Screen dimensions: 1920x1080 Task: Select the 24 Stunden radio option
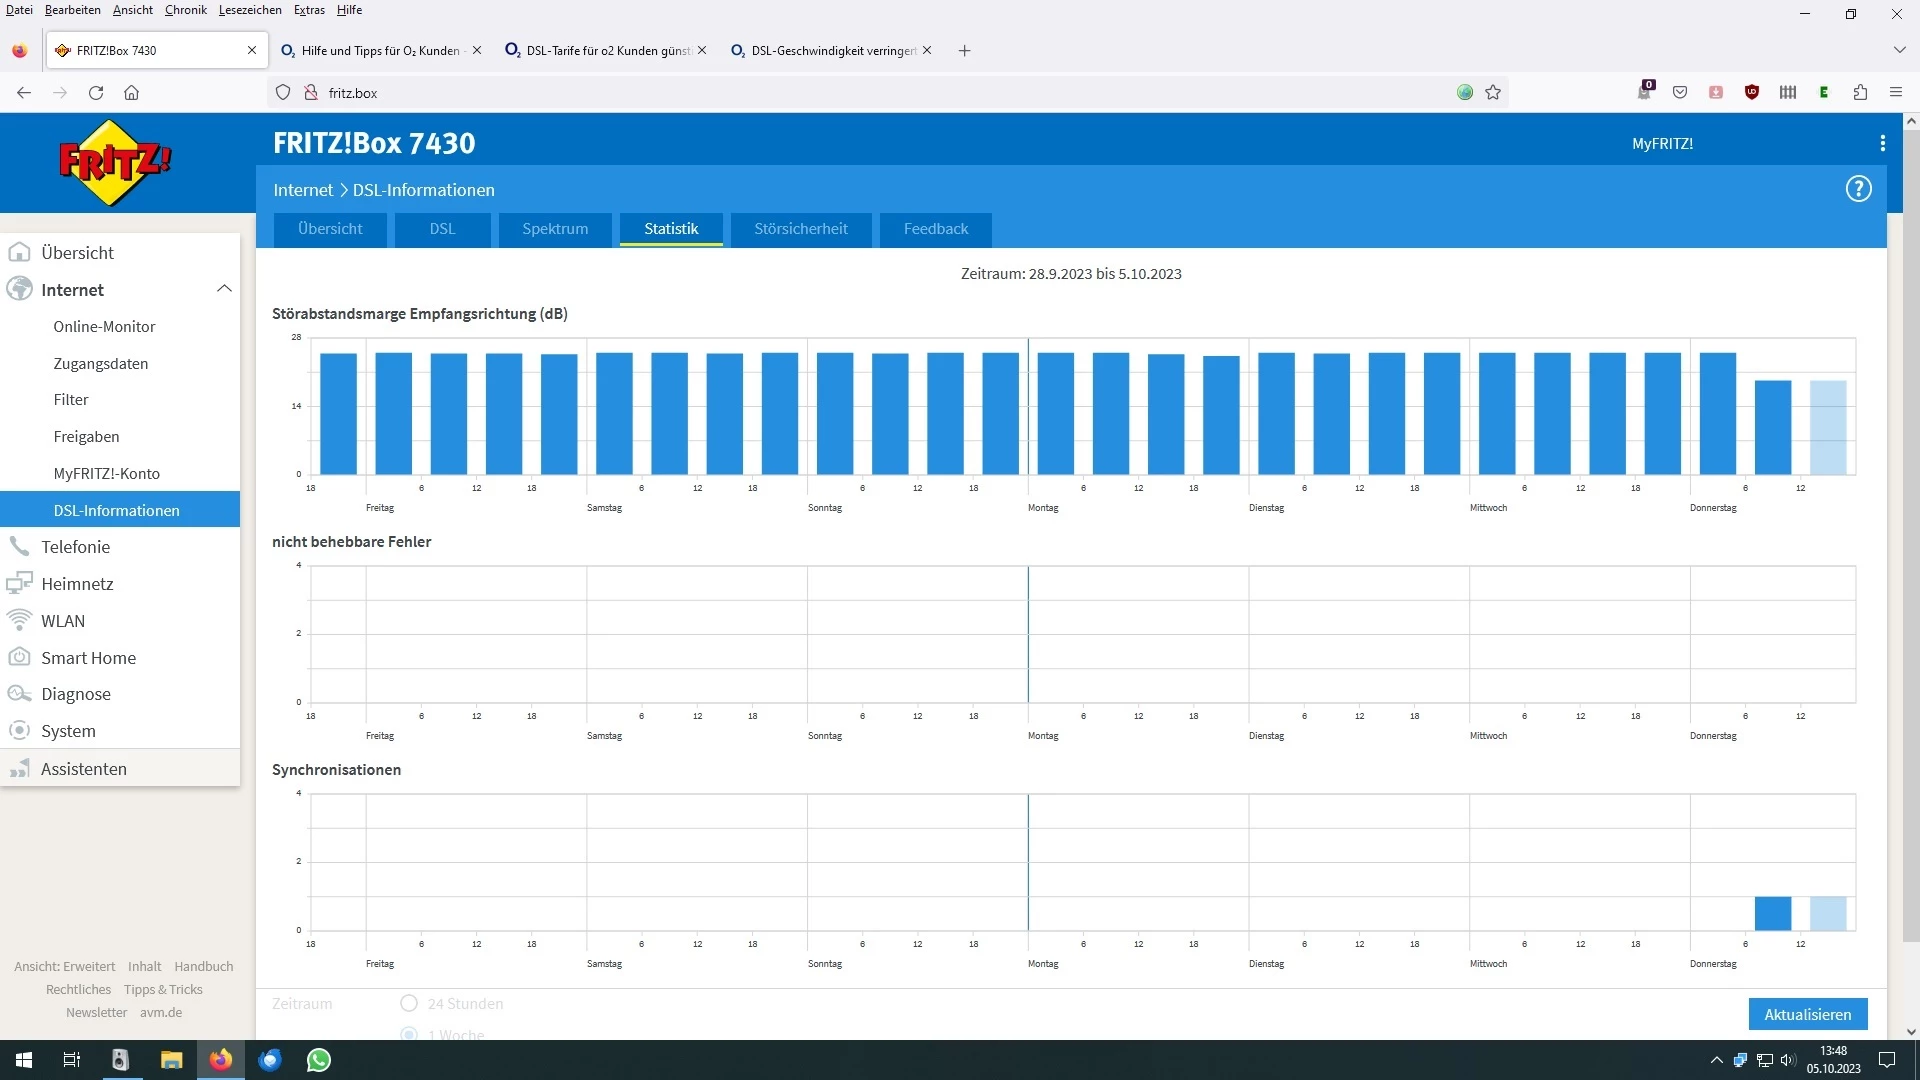(409, 1003)
